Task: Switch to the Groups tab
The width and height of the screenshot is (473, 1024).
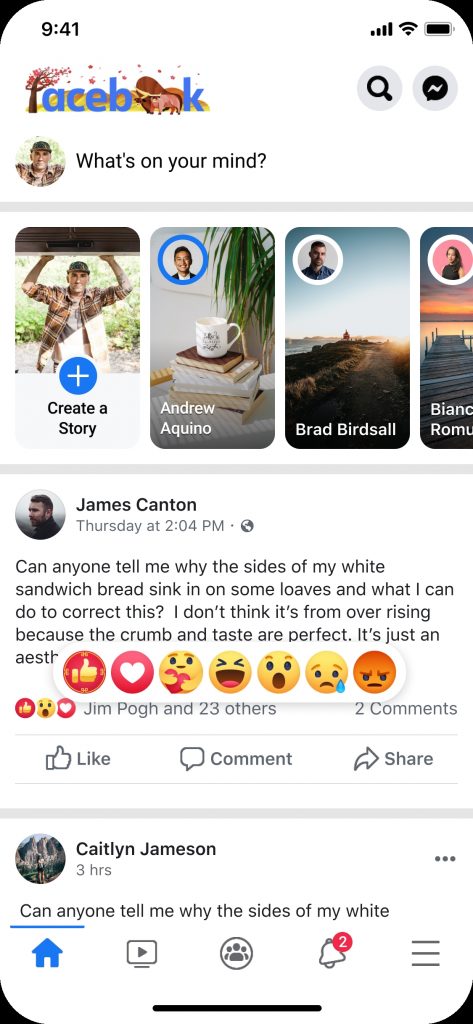Action: [236, 953]
